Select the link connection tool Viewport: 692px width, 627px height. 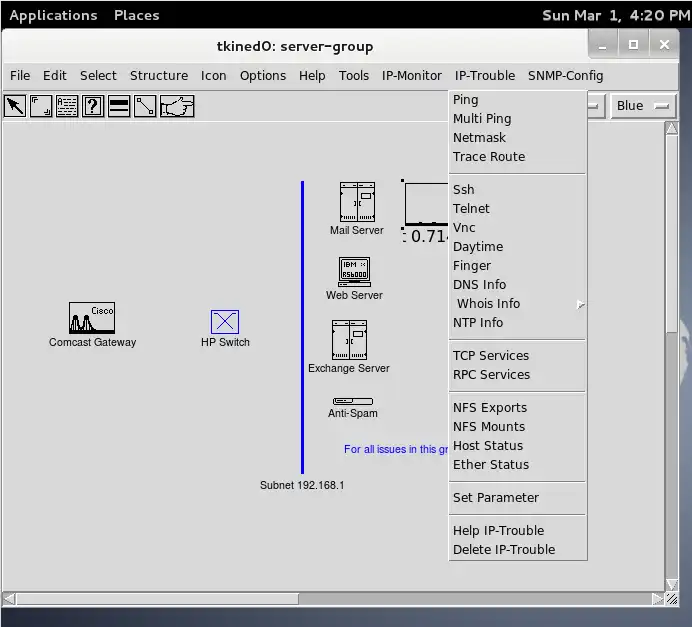145,106
